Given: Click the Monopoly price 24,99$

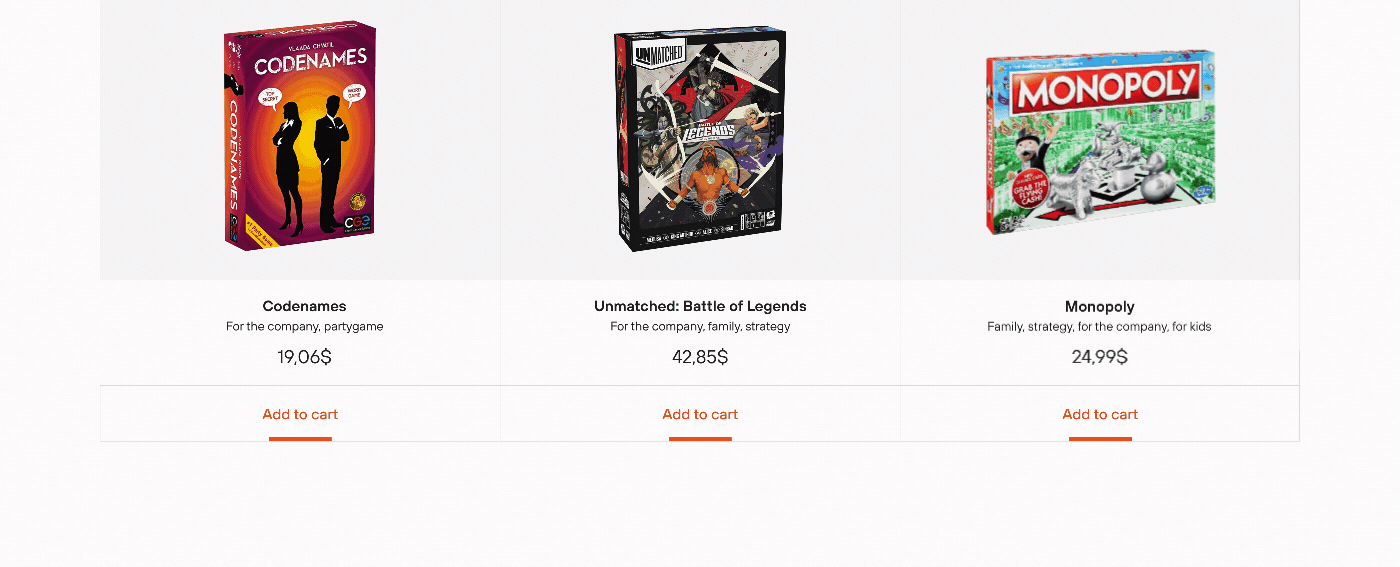Looking at the screenshot, I should click(x=1099, y=357).
